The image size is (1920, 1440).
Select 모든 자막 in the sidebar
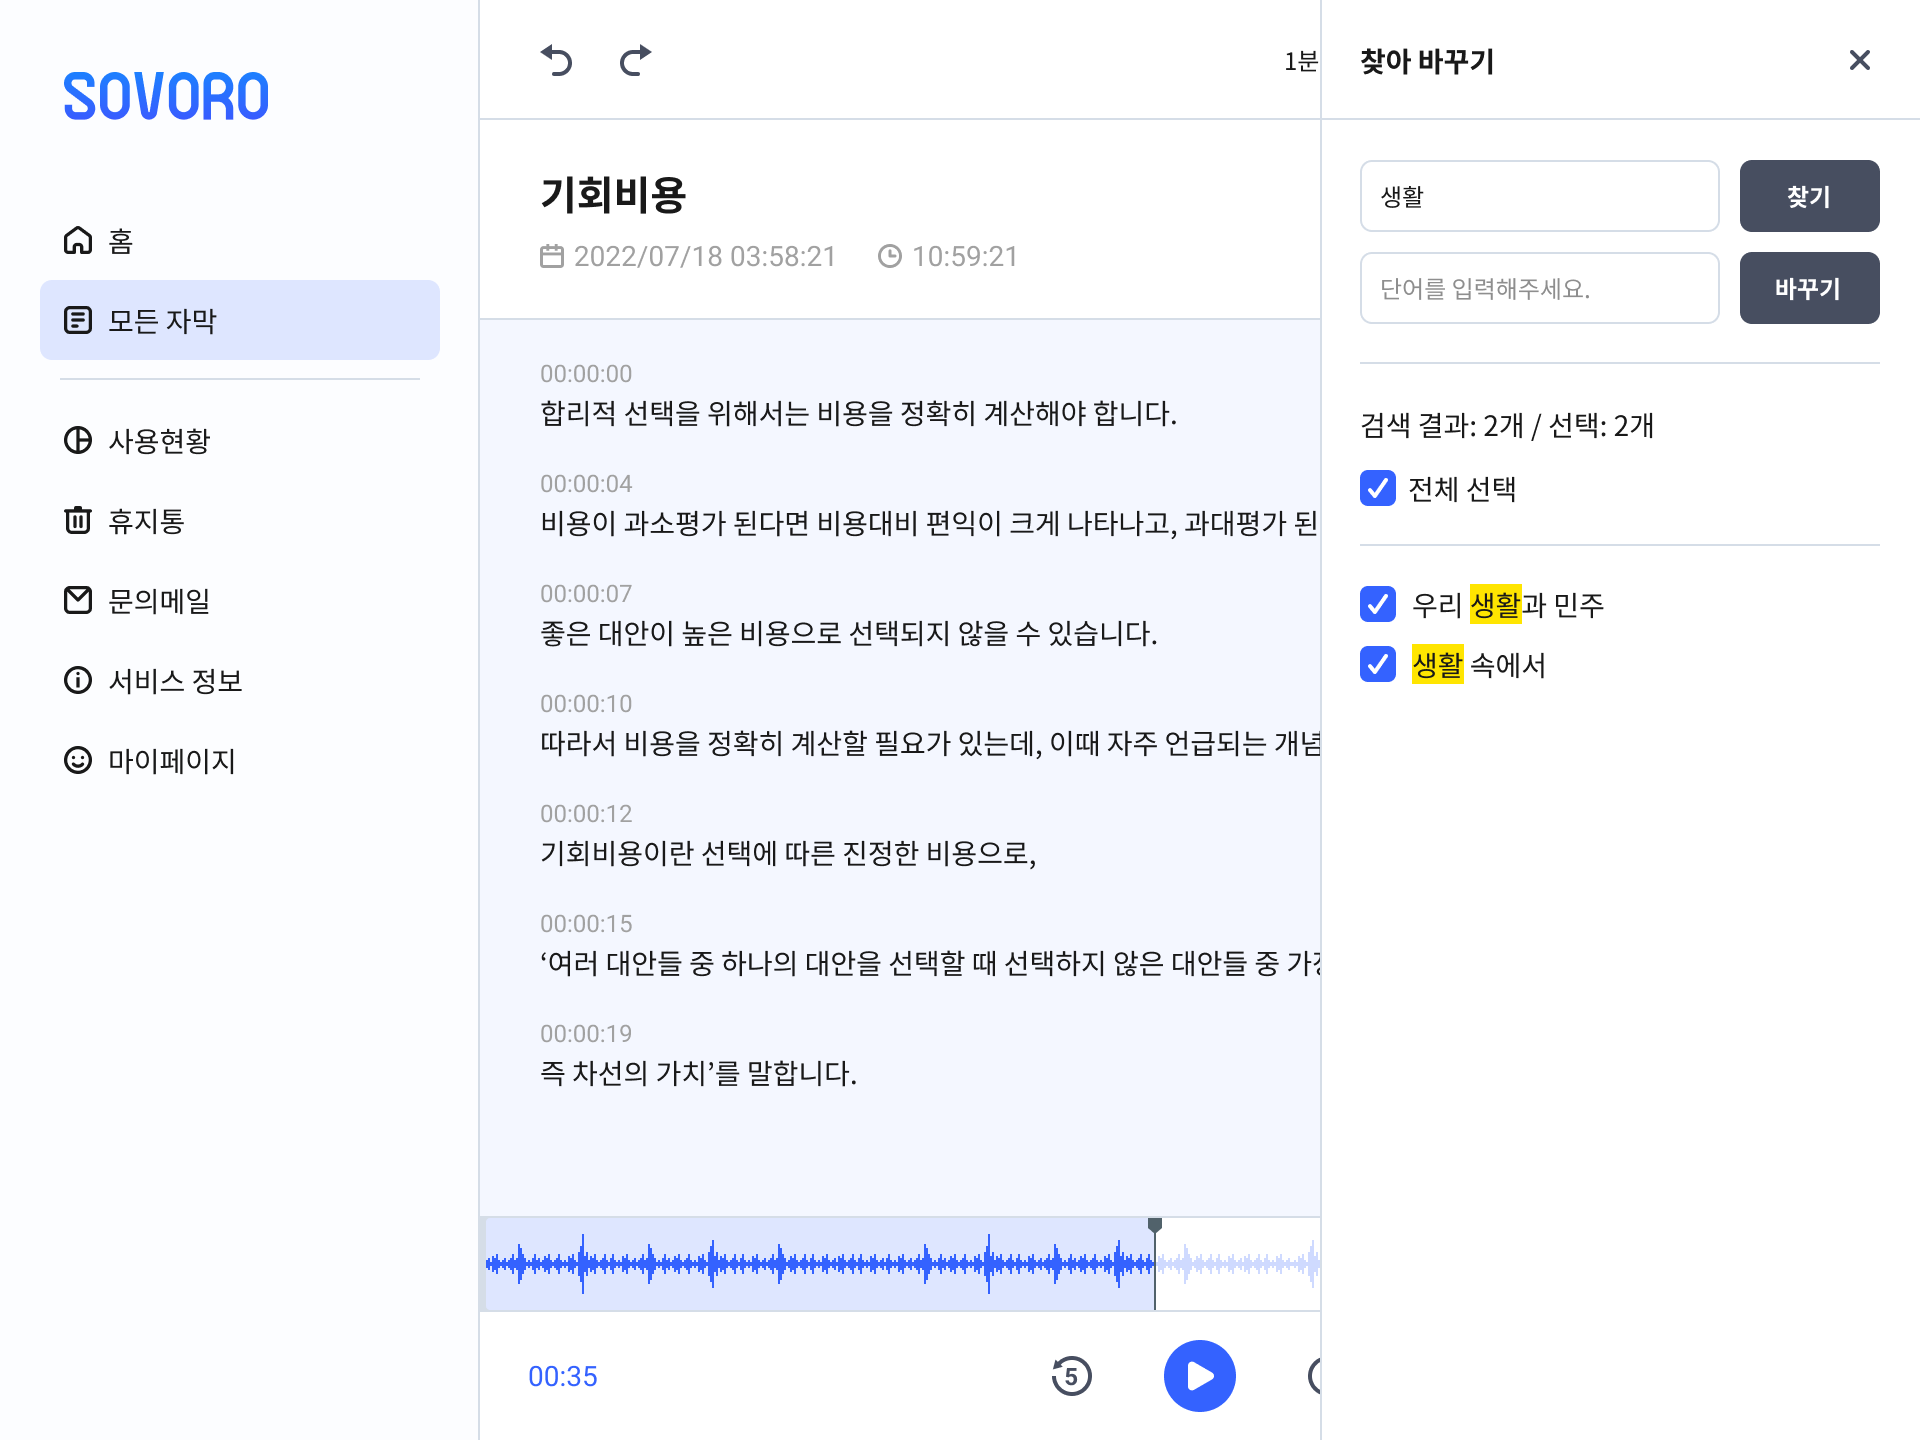[x=240, y=320]
